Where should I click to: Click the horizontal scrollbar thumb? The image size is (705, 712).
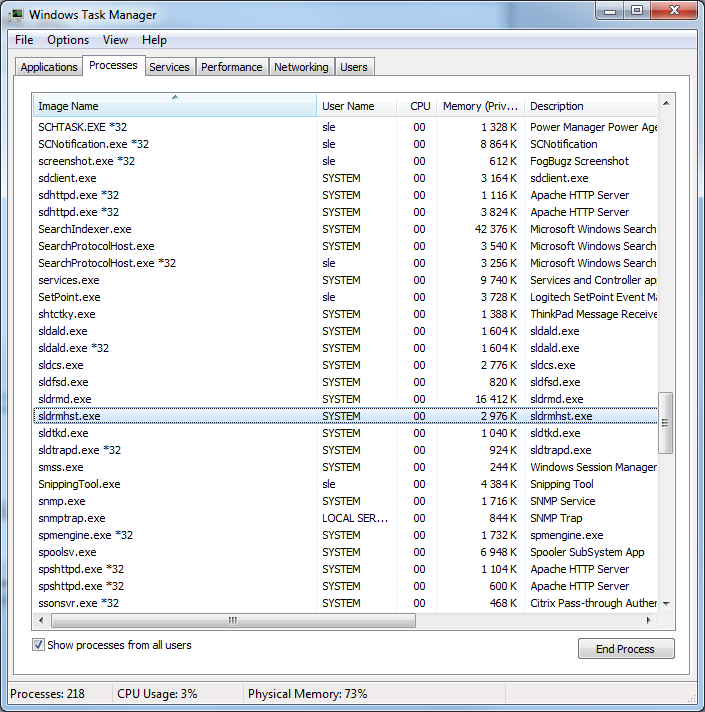[233, 620]
